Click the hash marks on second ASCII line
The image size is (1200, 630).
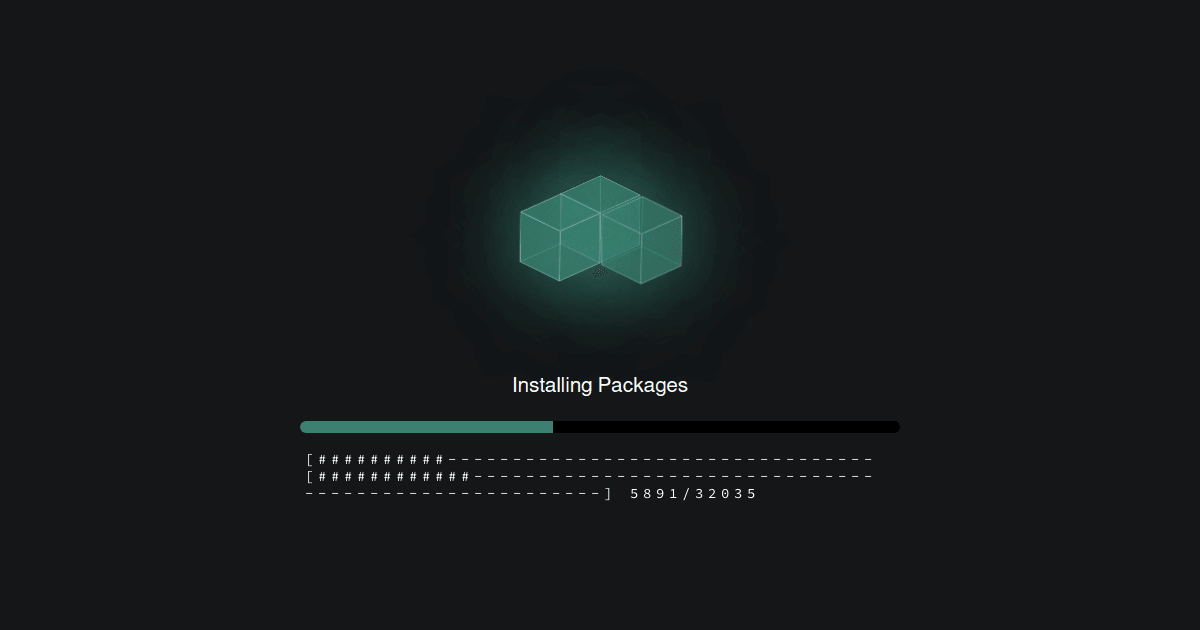click(394, 477)
